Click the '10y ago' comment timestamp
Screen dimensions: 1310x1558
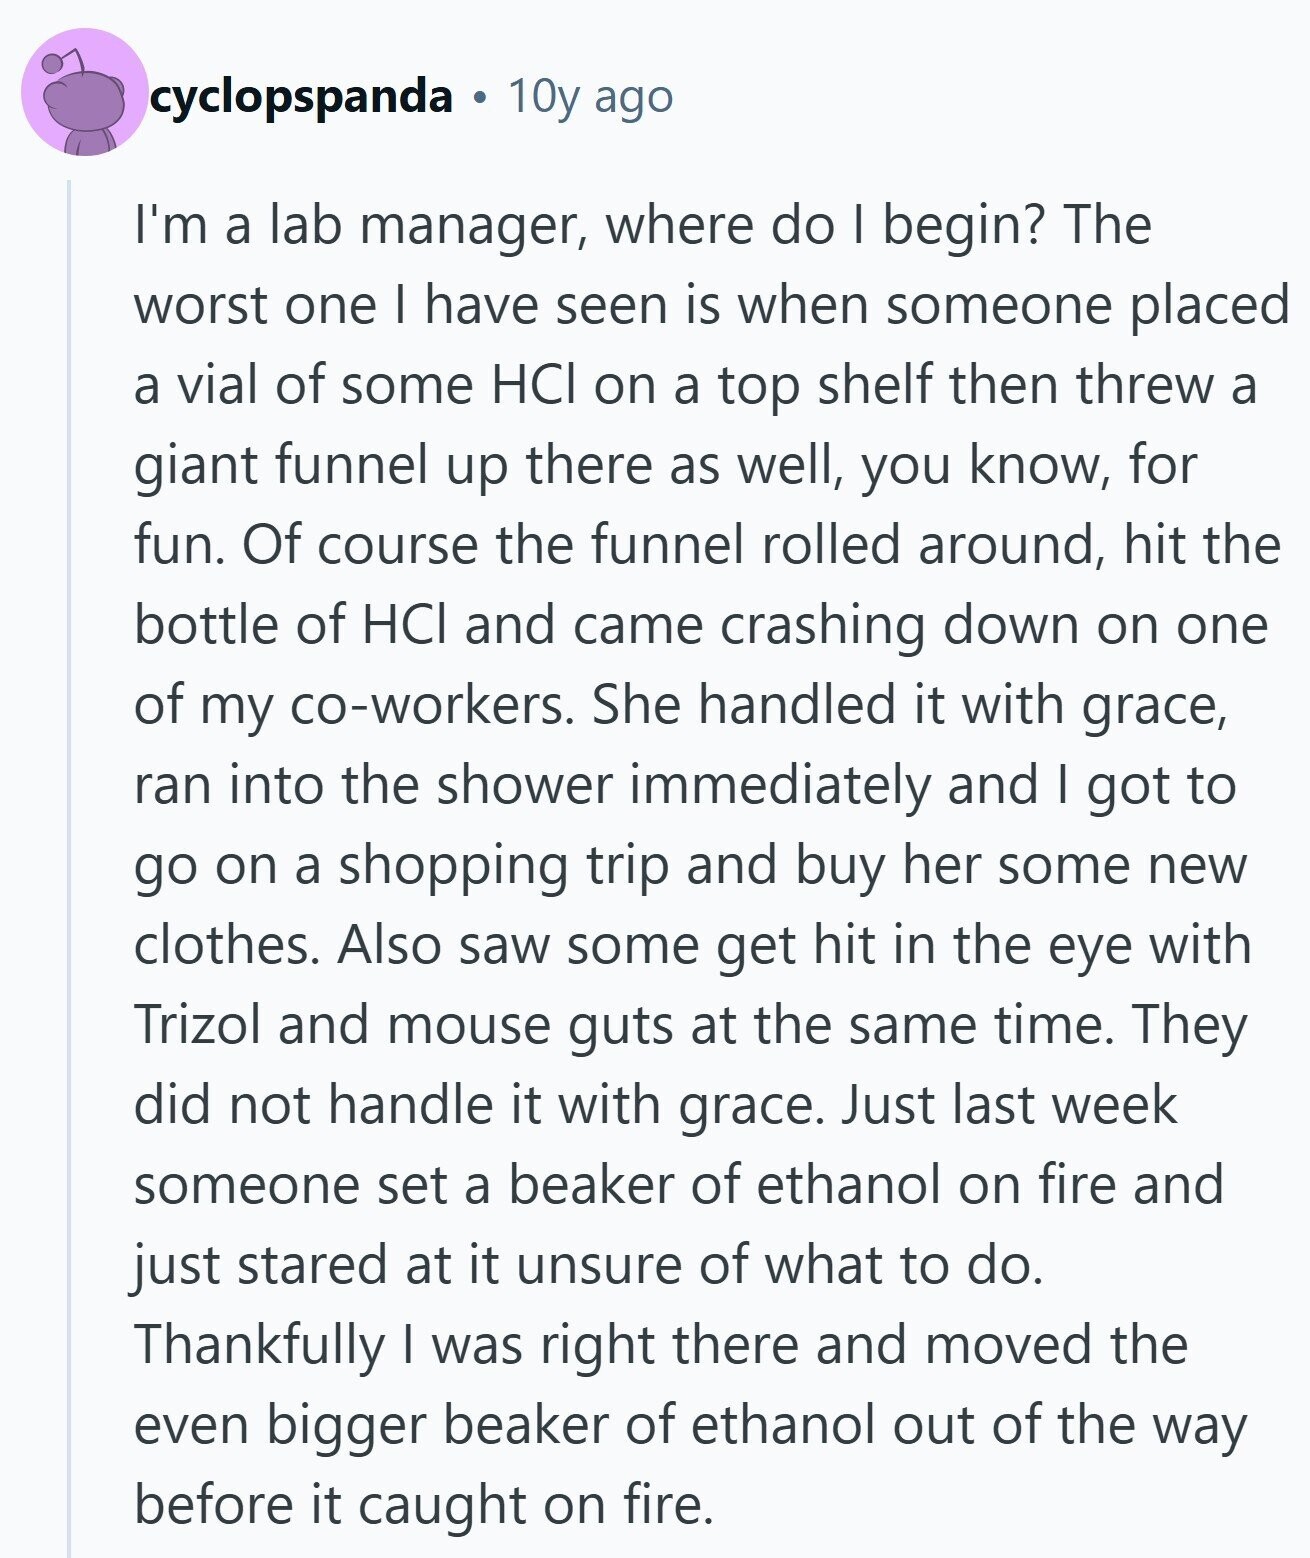tap(590, 97)
